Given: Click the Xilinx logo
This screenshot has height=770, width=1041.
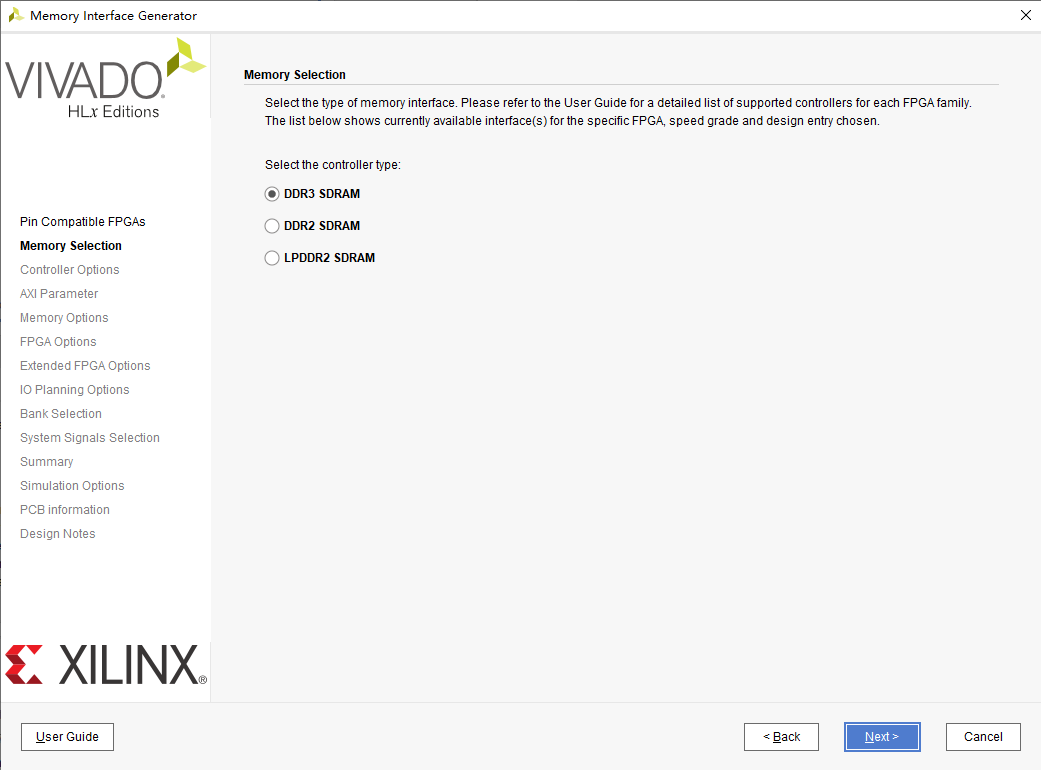Looking at the screenshot, I should [105, 662].
